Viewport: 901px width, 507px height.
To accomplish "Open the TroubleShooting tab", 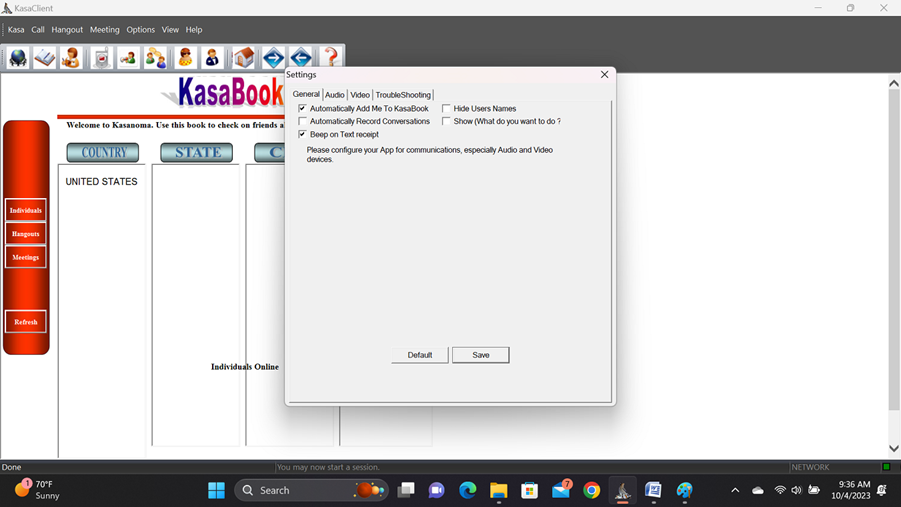I will click(403, 95).
